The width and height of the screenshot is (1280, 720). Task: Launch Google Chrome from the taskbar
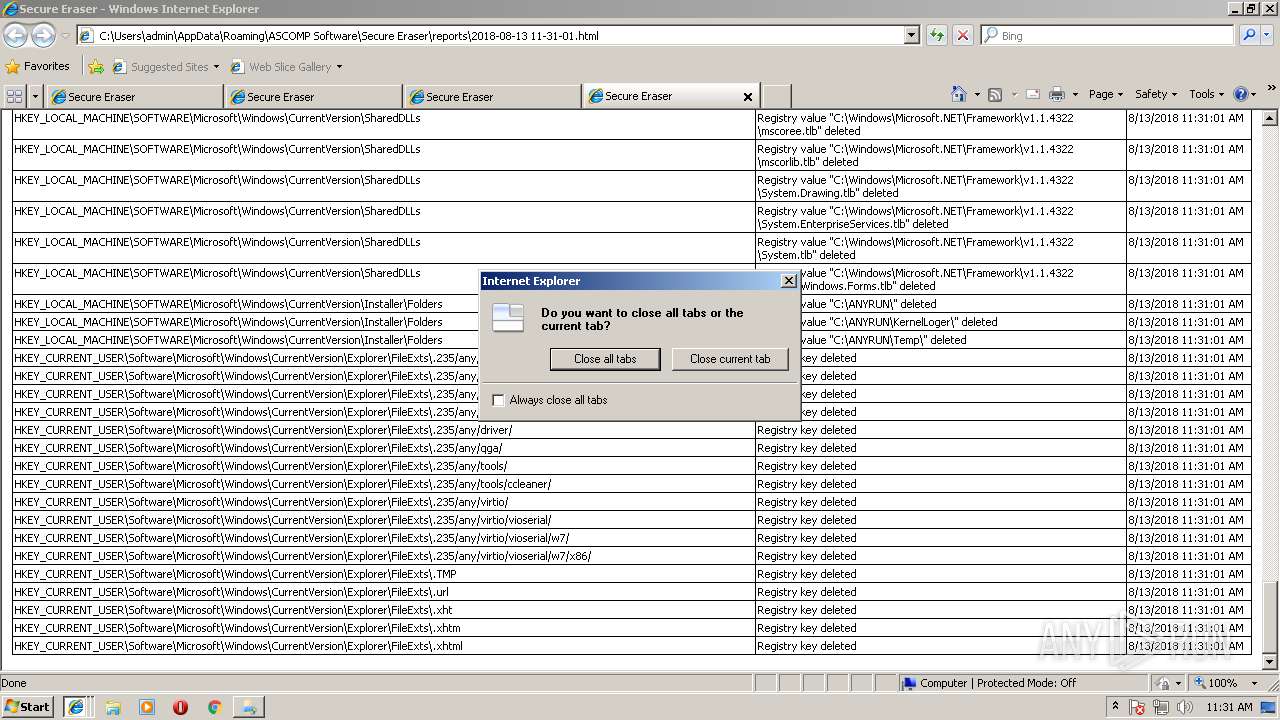pos(214,707)
